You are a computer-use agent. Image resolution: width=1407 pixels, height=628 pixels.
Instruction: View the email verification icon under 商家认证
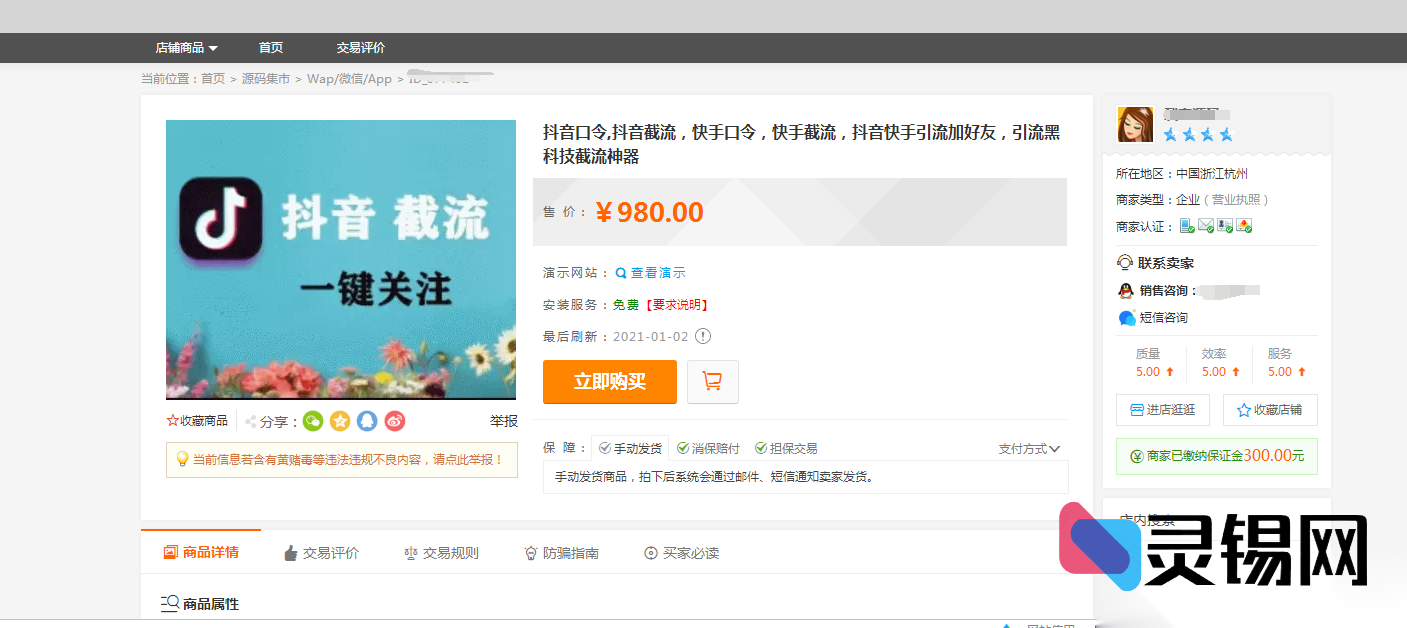point(1204,225)
